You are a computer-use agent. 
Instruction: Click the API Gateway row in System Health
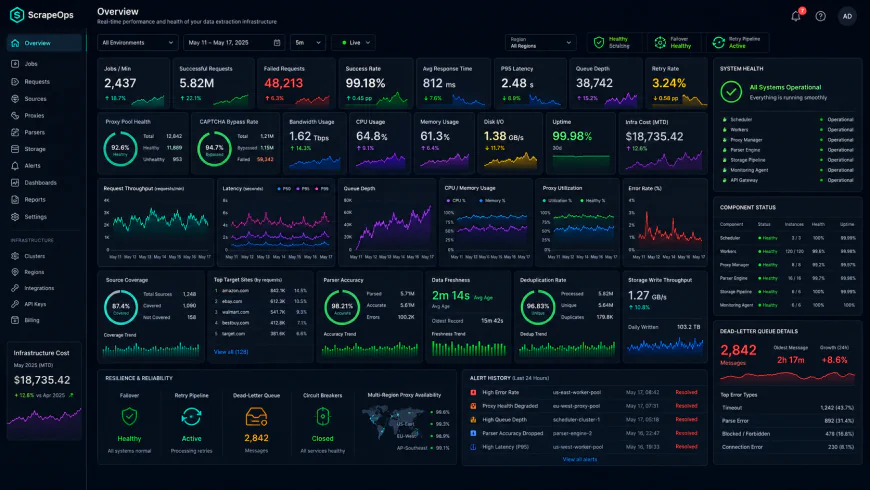click(787, 180)
